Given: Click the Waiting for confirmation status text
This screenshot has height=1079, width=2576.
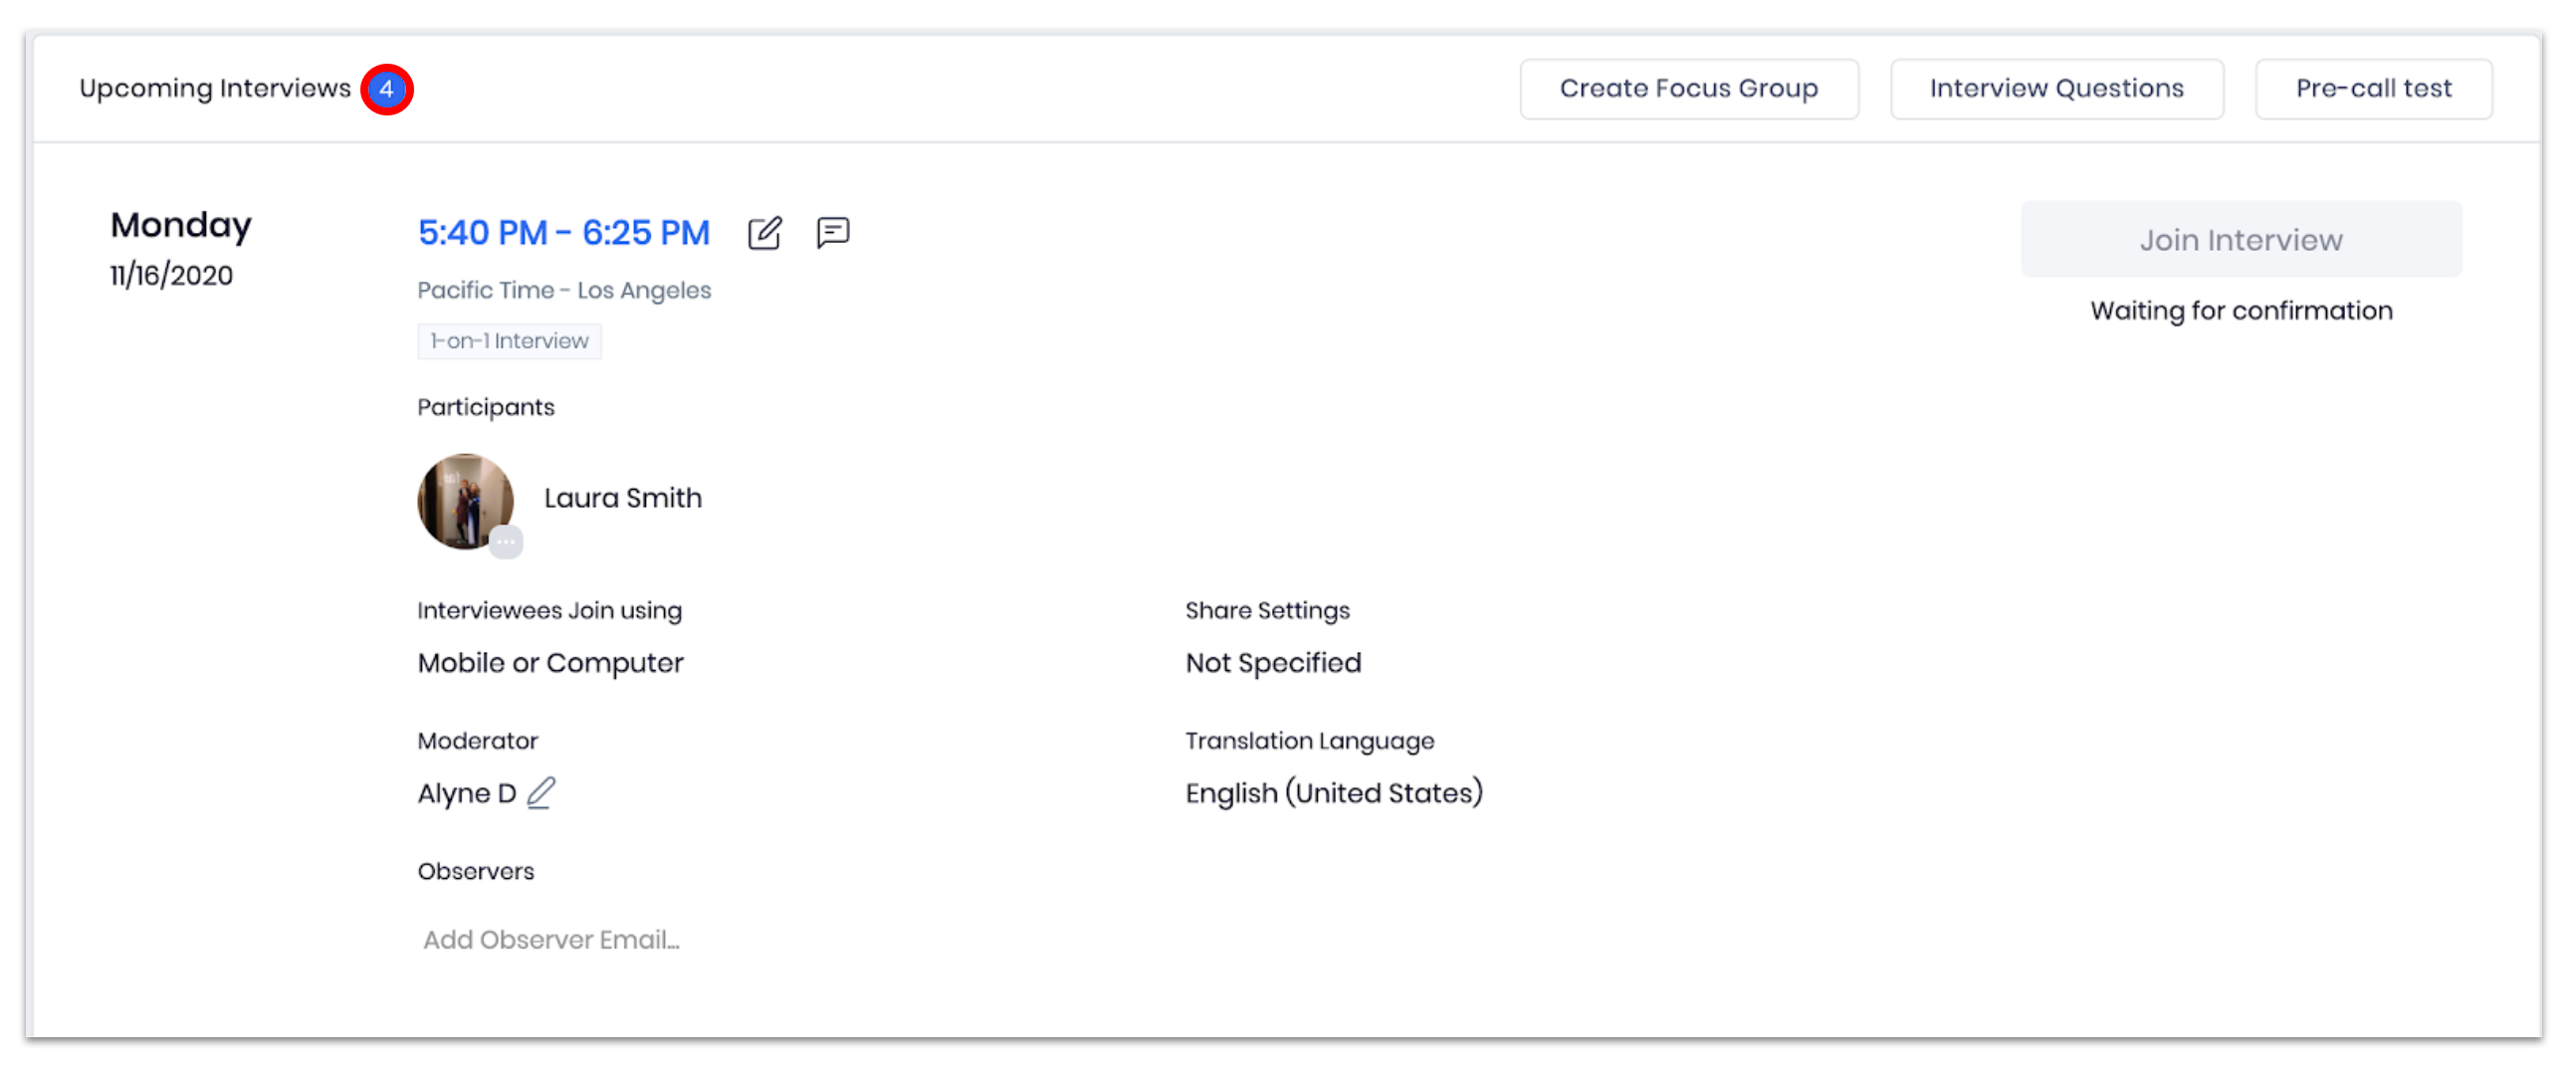Looking at the screenshot, I should coord(2241,311).
